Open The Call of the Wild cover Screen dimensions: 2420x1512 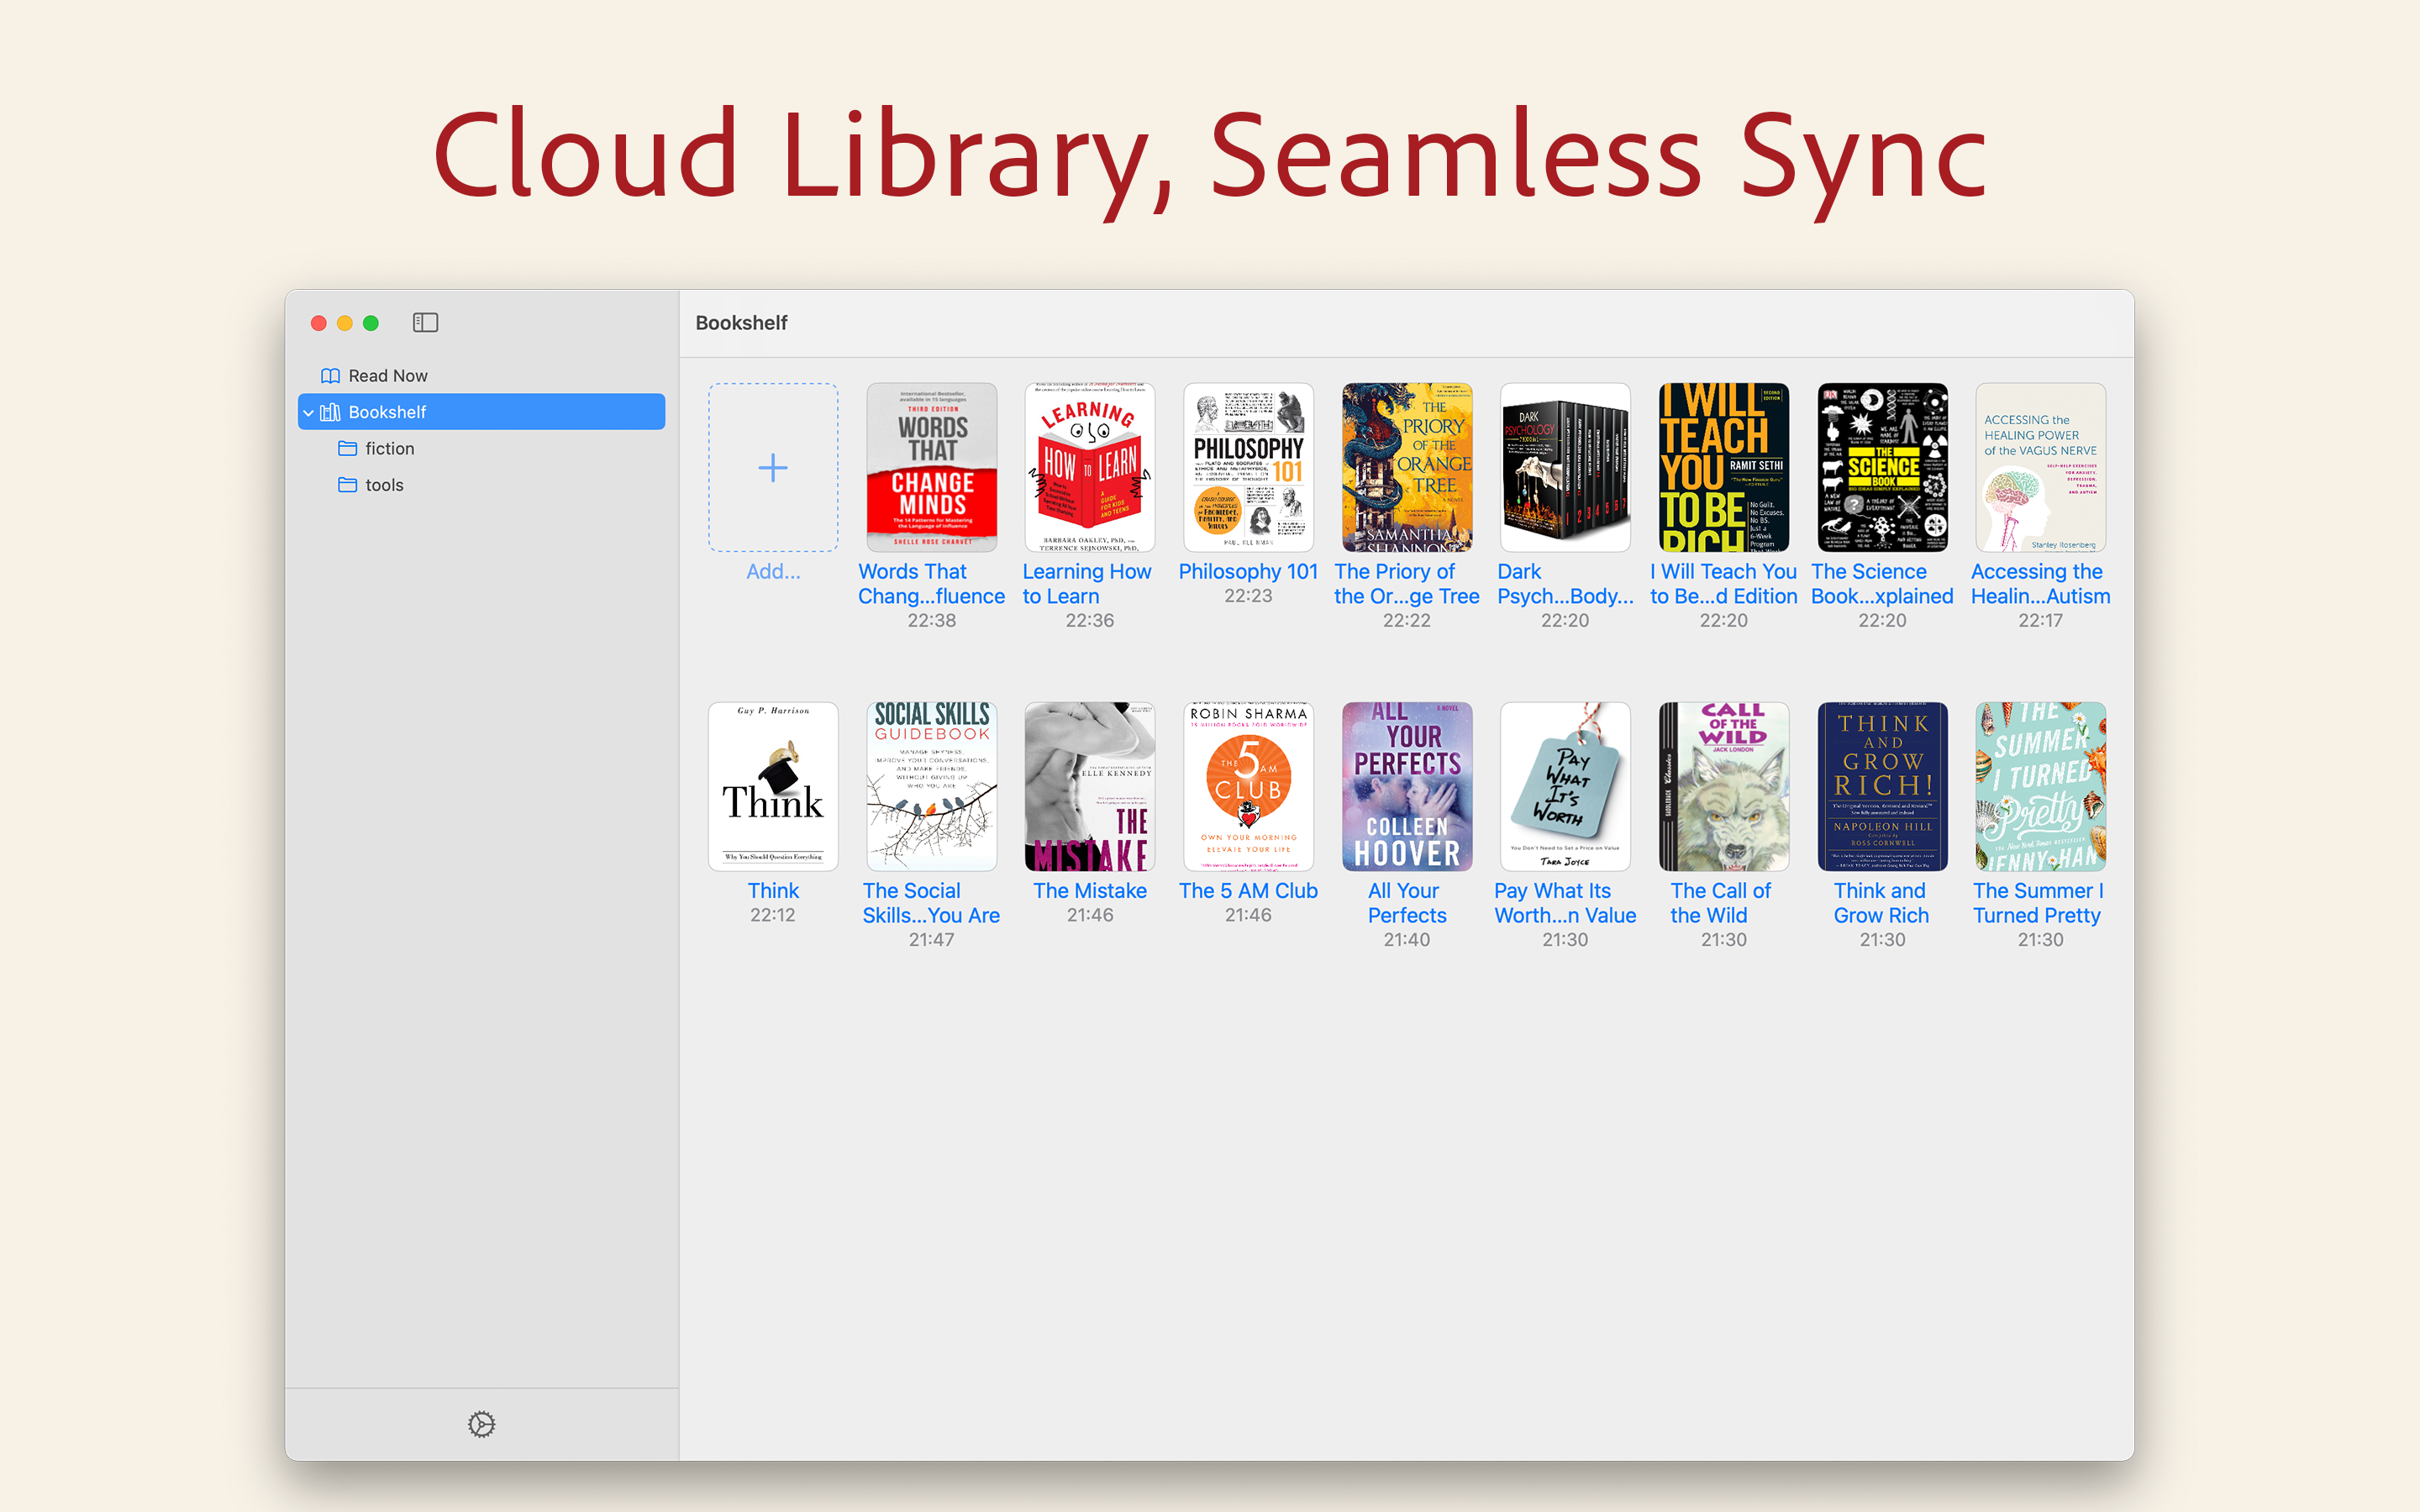[1724, 786]
